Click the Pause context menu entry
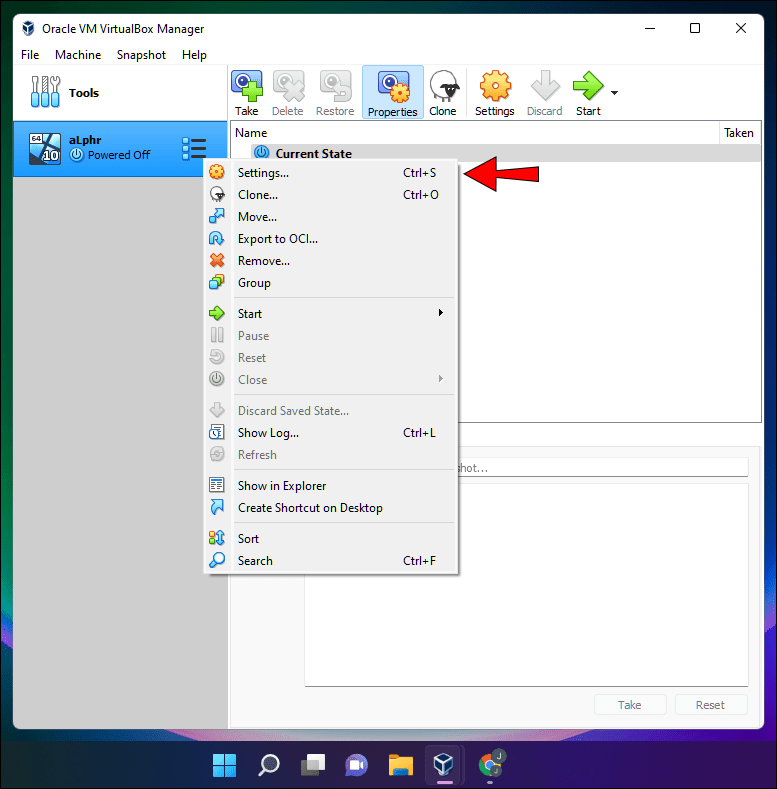This screenshot has height=789, width=777. 331,336
